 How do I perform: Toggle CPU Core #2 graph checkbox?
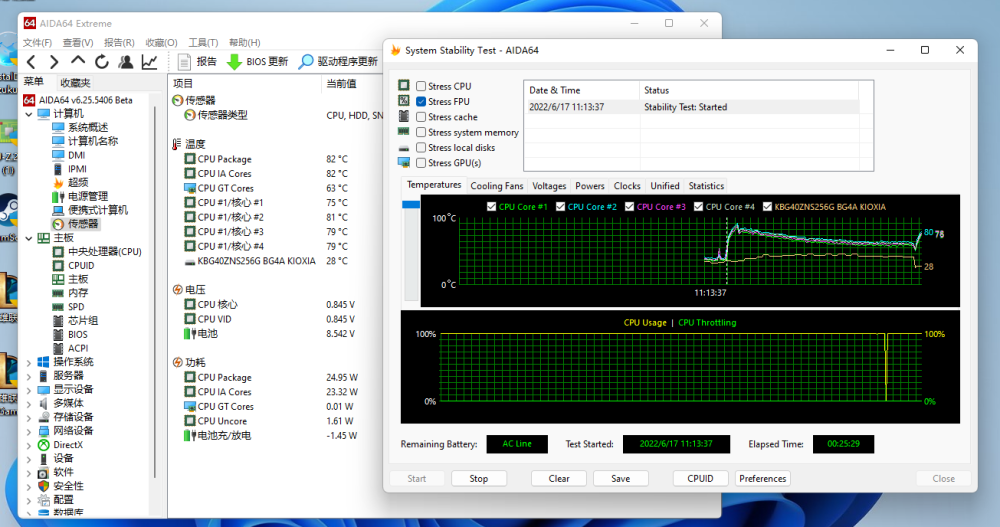[x=560, y=207]
